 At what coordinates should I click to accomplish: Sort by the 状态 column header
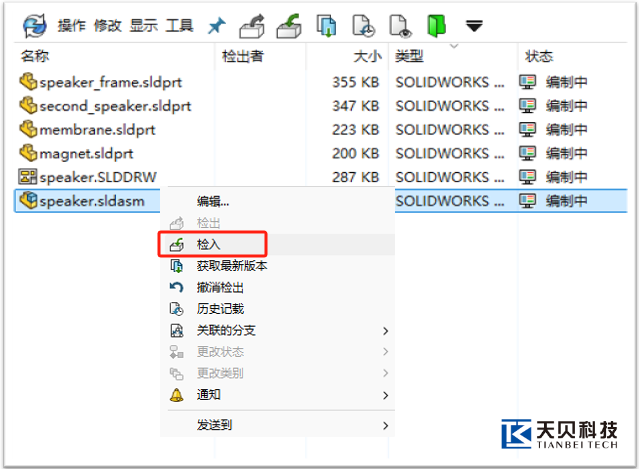coord(539,56)
